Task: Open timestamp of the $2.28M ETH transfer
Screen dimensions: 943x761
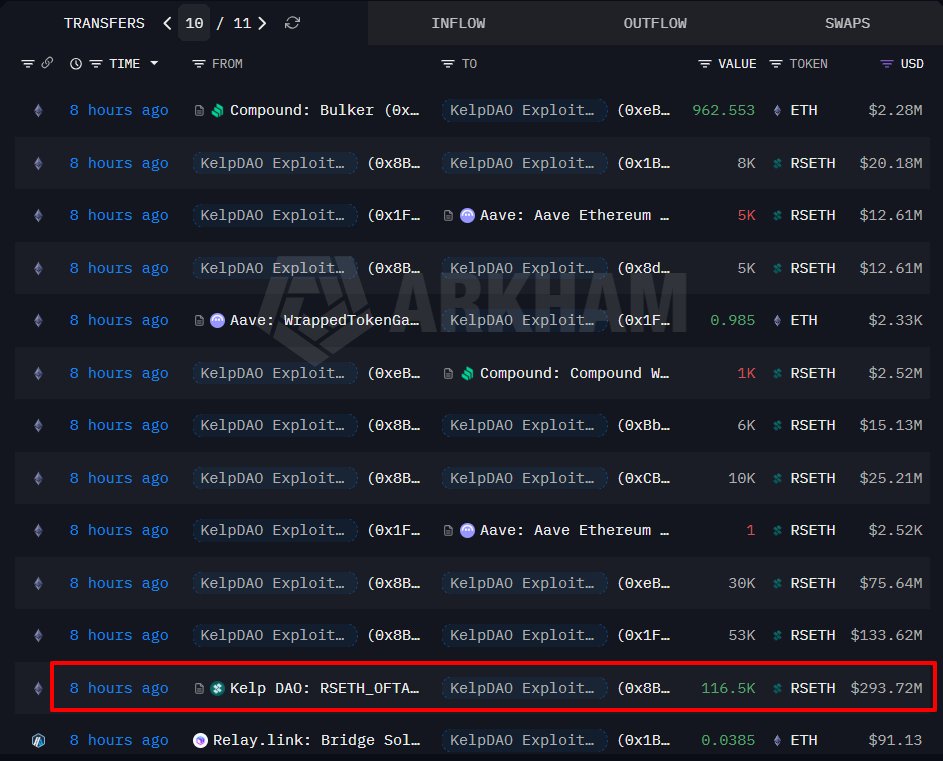Action: coord(119,111)
